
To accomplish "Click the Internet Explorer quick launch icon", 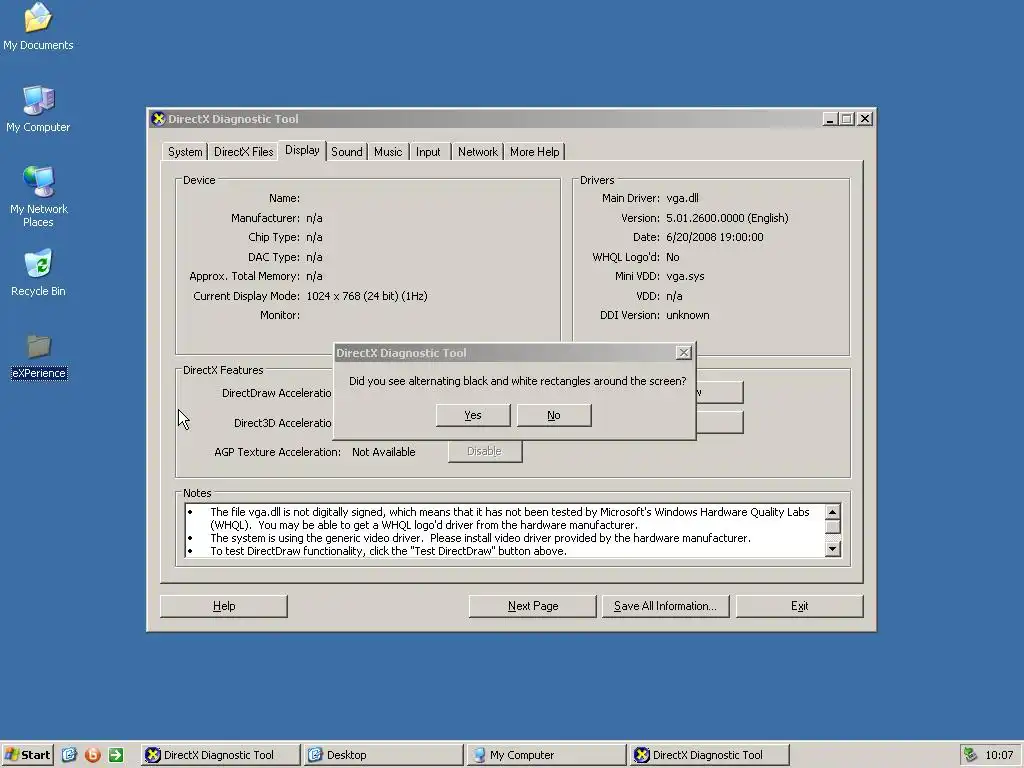I will [69, 755].
